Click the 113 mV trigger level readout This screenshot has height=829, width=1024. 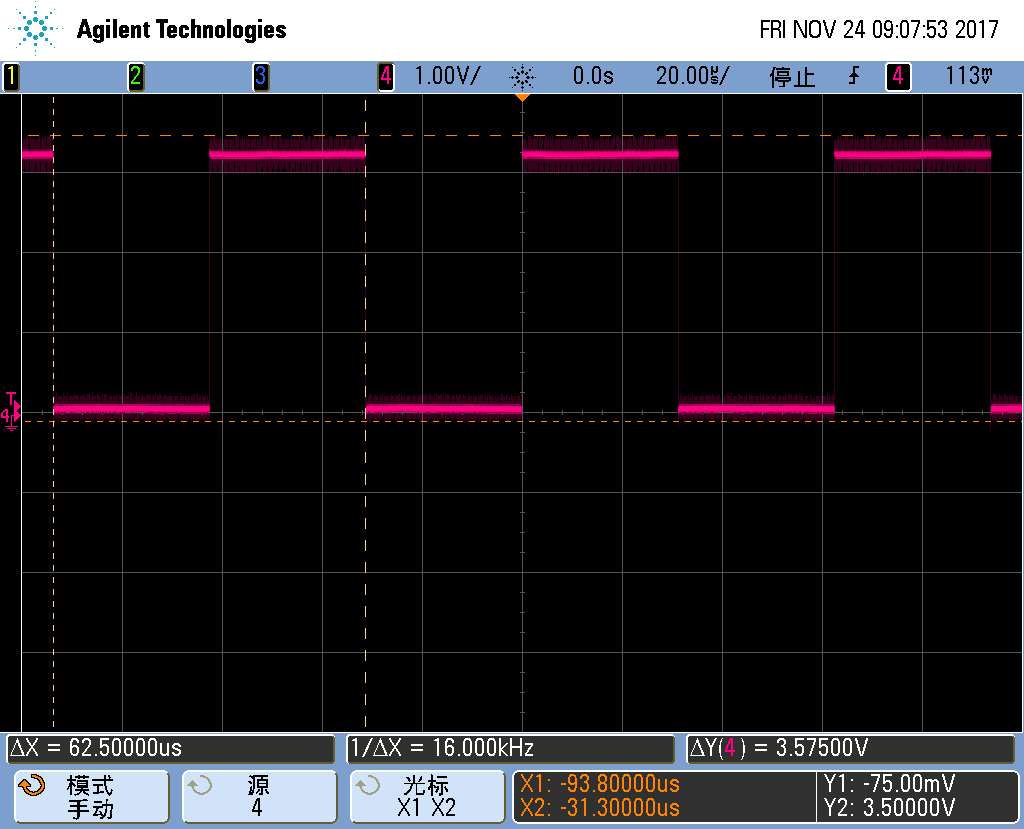click(969, 76)
